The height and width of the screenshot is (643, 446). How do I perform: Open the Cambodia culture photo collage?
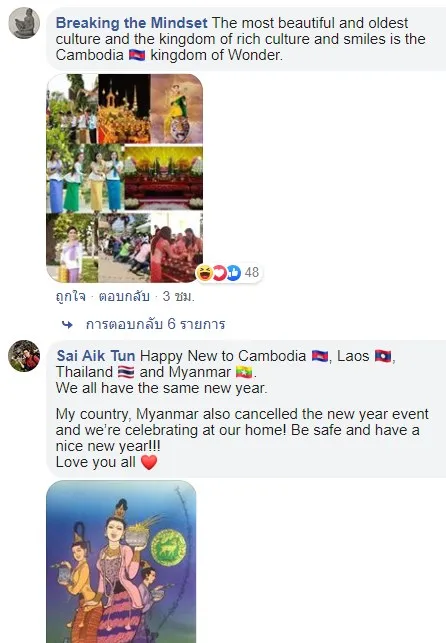click(x=124, y=178)
